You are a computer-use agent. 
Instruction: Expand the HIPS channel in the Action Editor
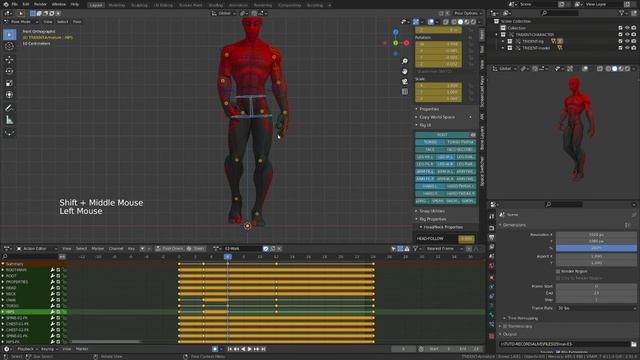3,312
